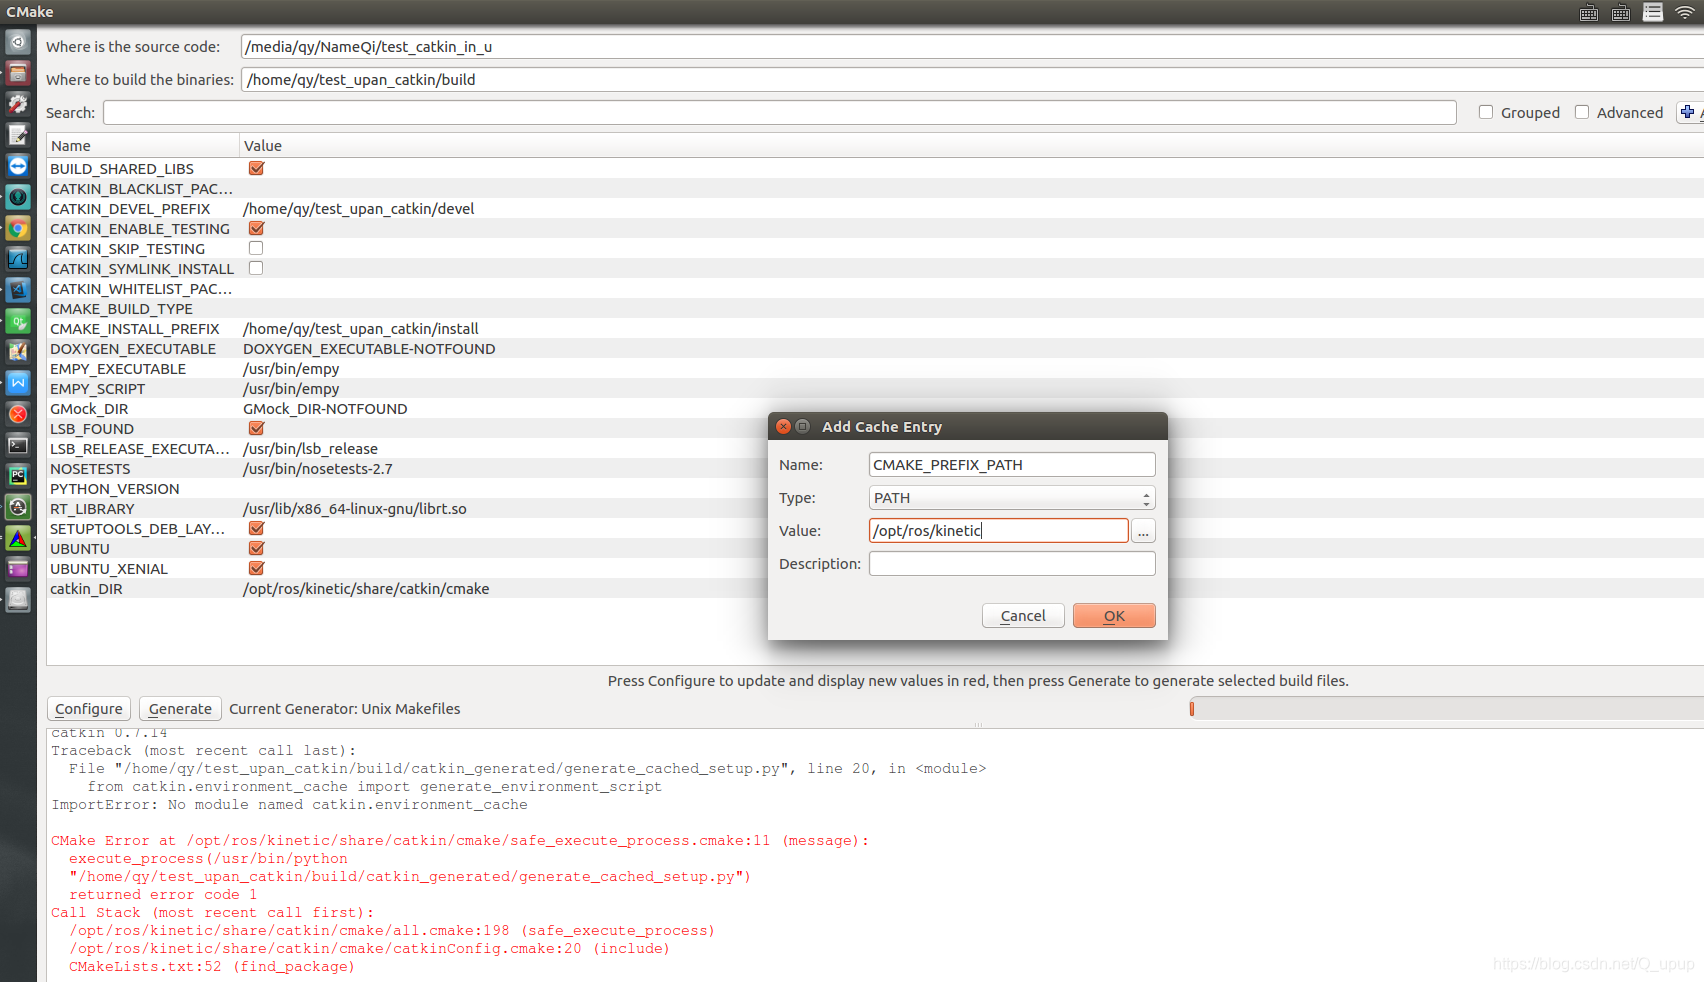Open the purple window application in the dock
1704x982 pixels.
[x=18, y=569]
